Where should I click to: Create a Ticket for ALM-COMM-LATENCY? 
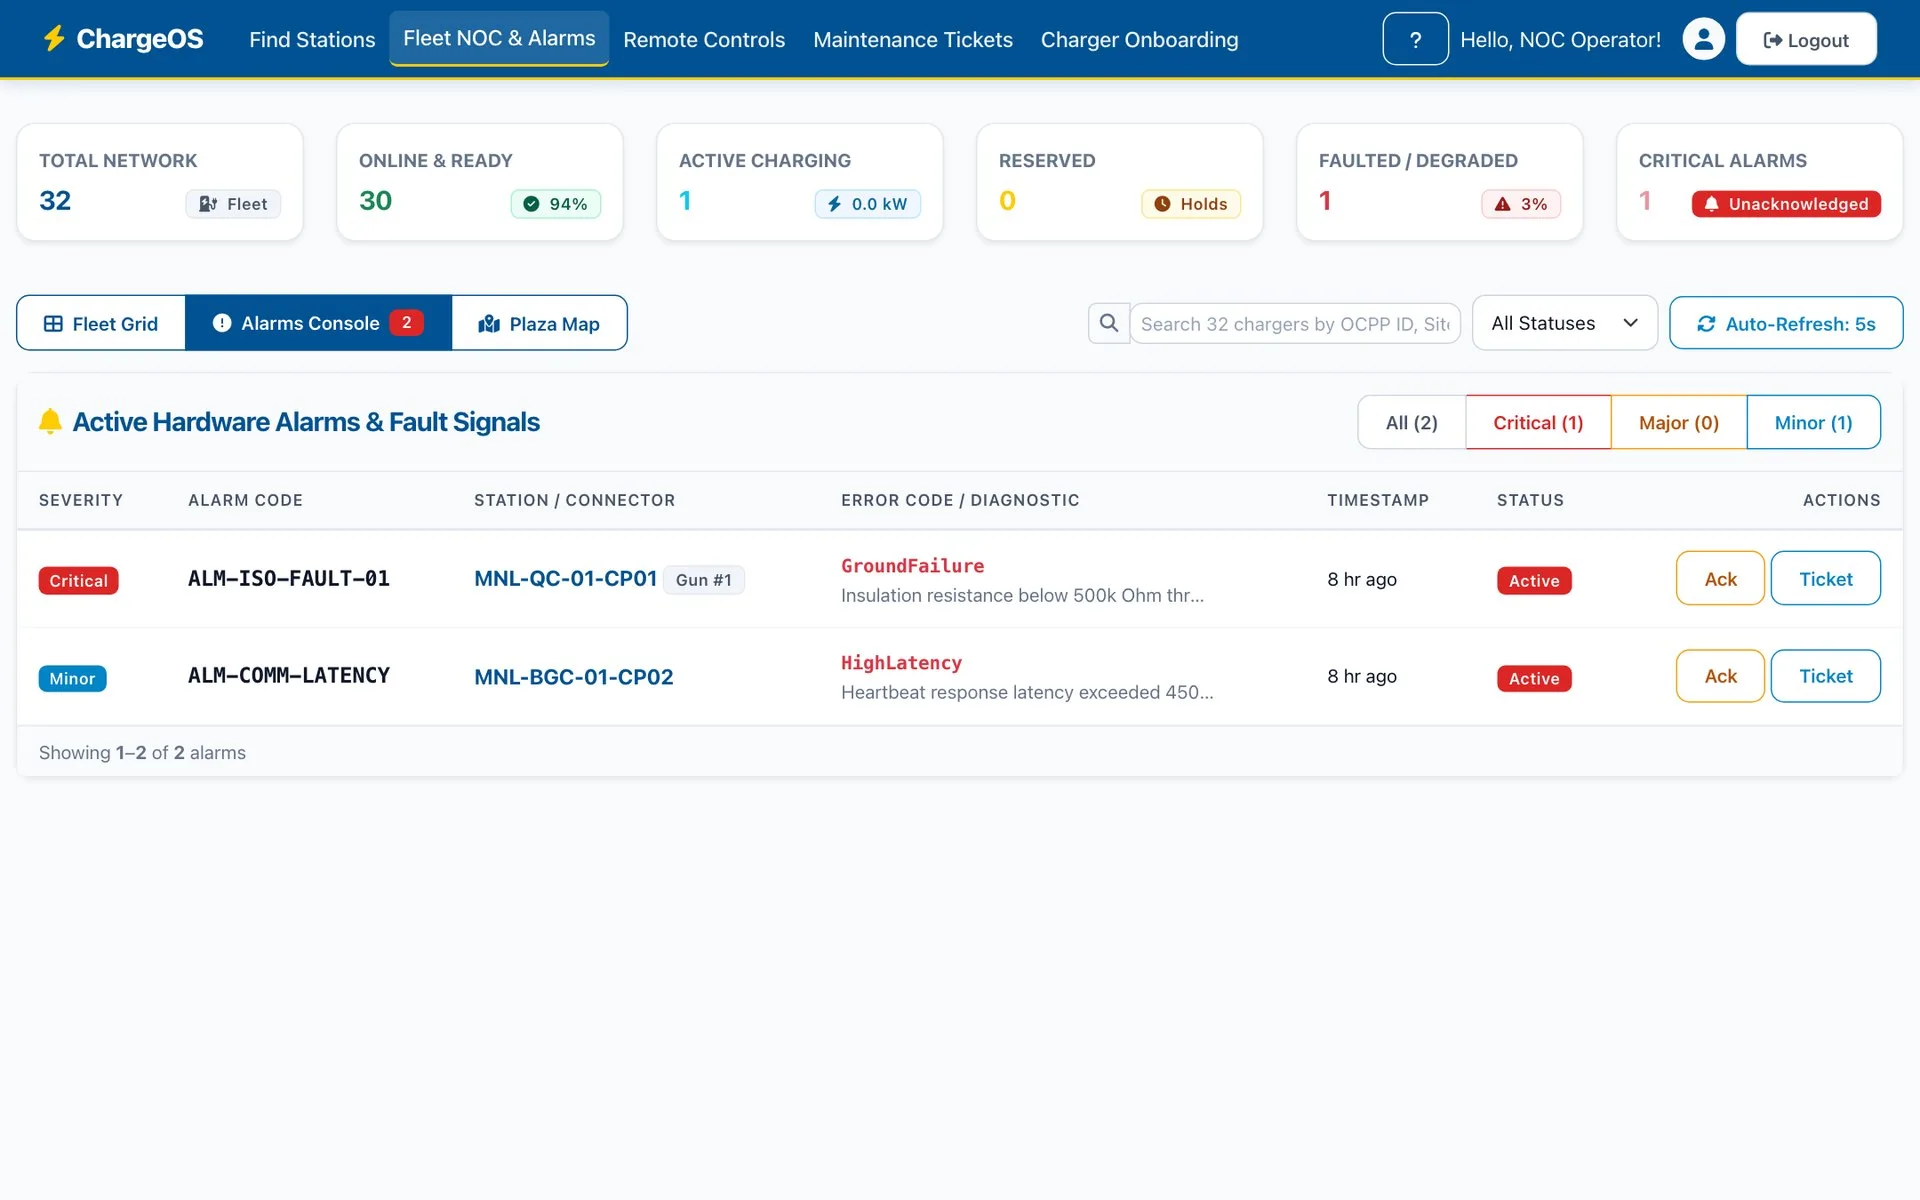click(x=1825, y=676)
